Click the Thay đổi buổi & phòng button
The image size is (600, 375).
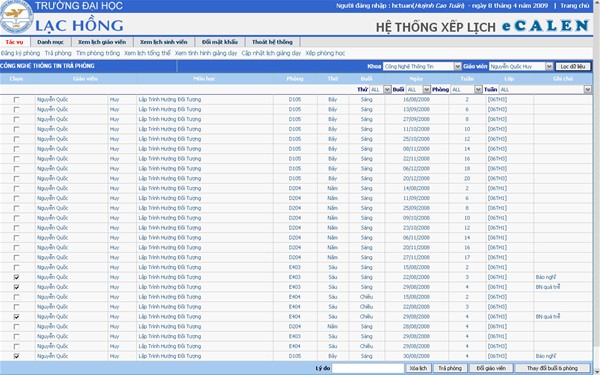pyautogui.click(x=552, y=368)
